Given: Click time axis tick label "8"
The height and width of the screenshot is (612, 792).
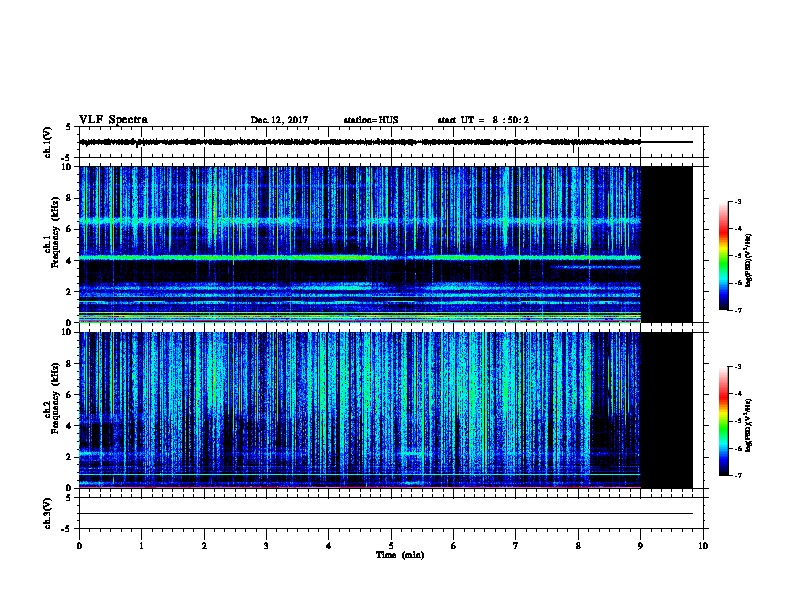Looking at the screenshot, I should (x=578, y=545).
